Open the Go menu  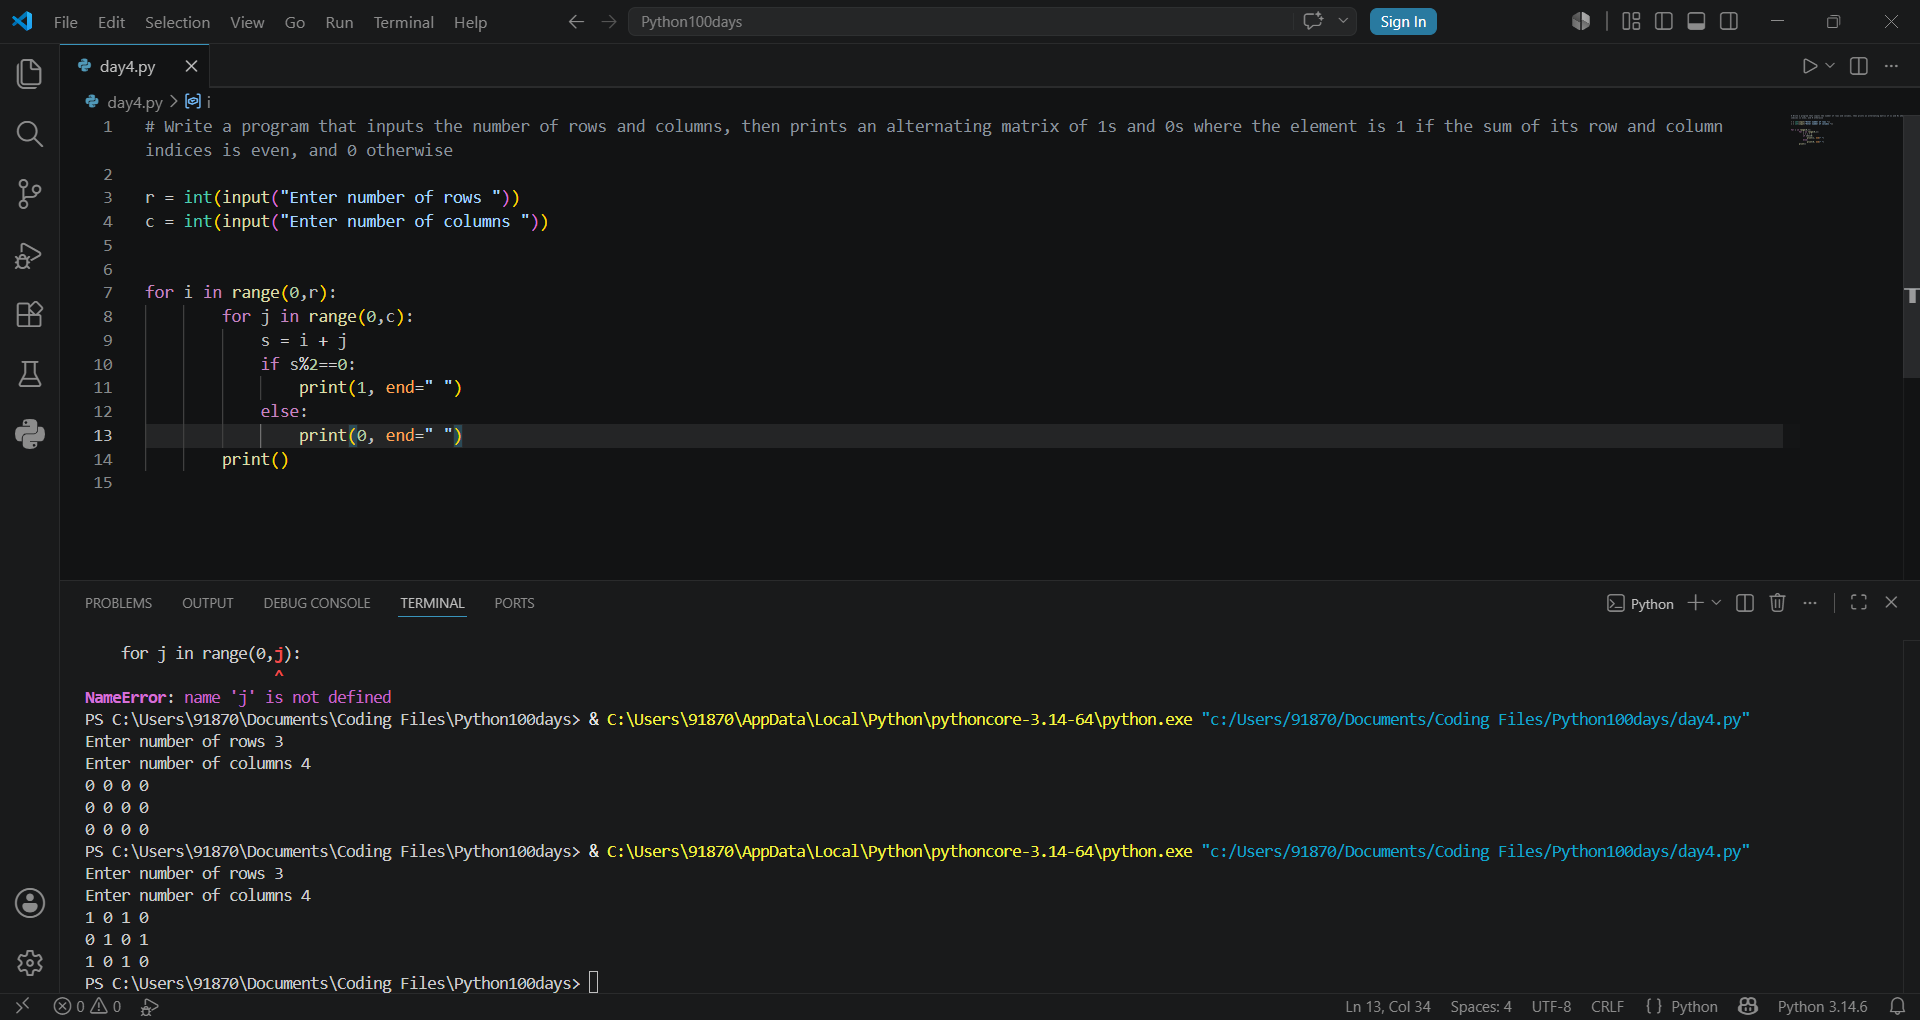tap(294, 22)
